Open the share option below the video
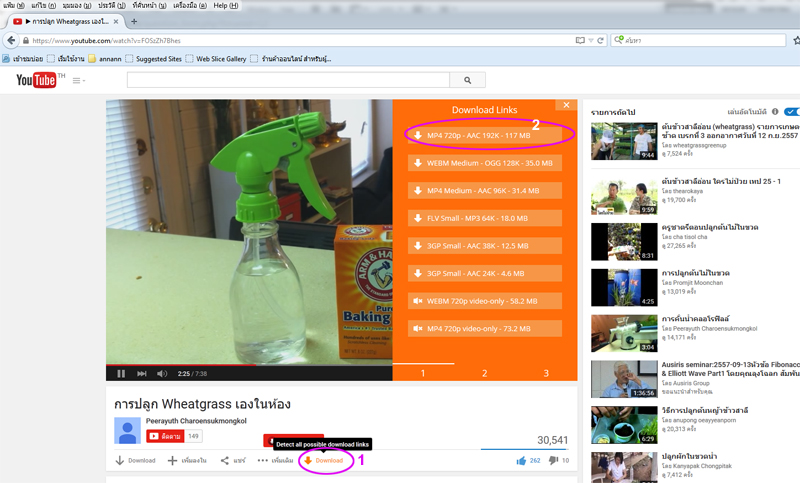This screenshot has height=483, width=800. click(x=233, y=461)
